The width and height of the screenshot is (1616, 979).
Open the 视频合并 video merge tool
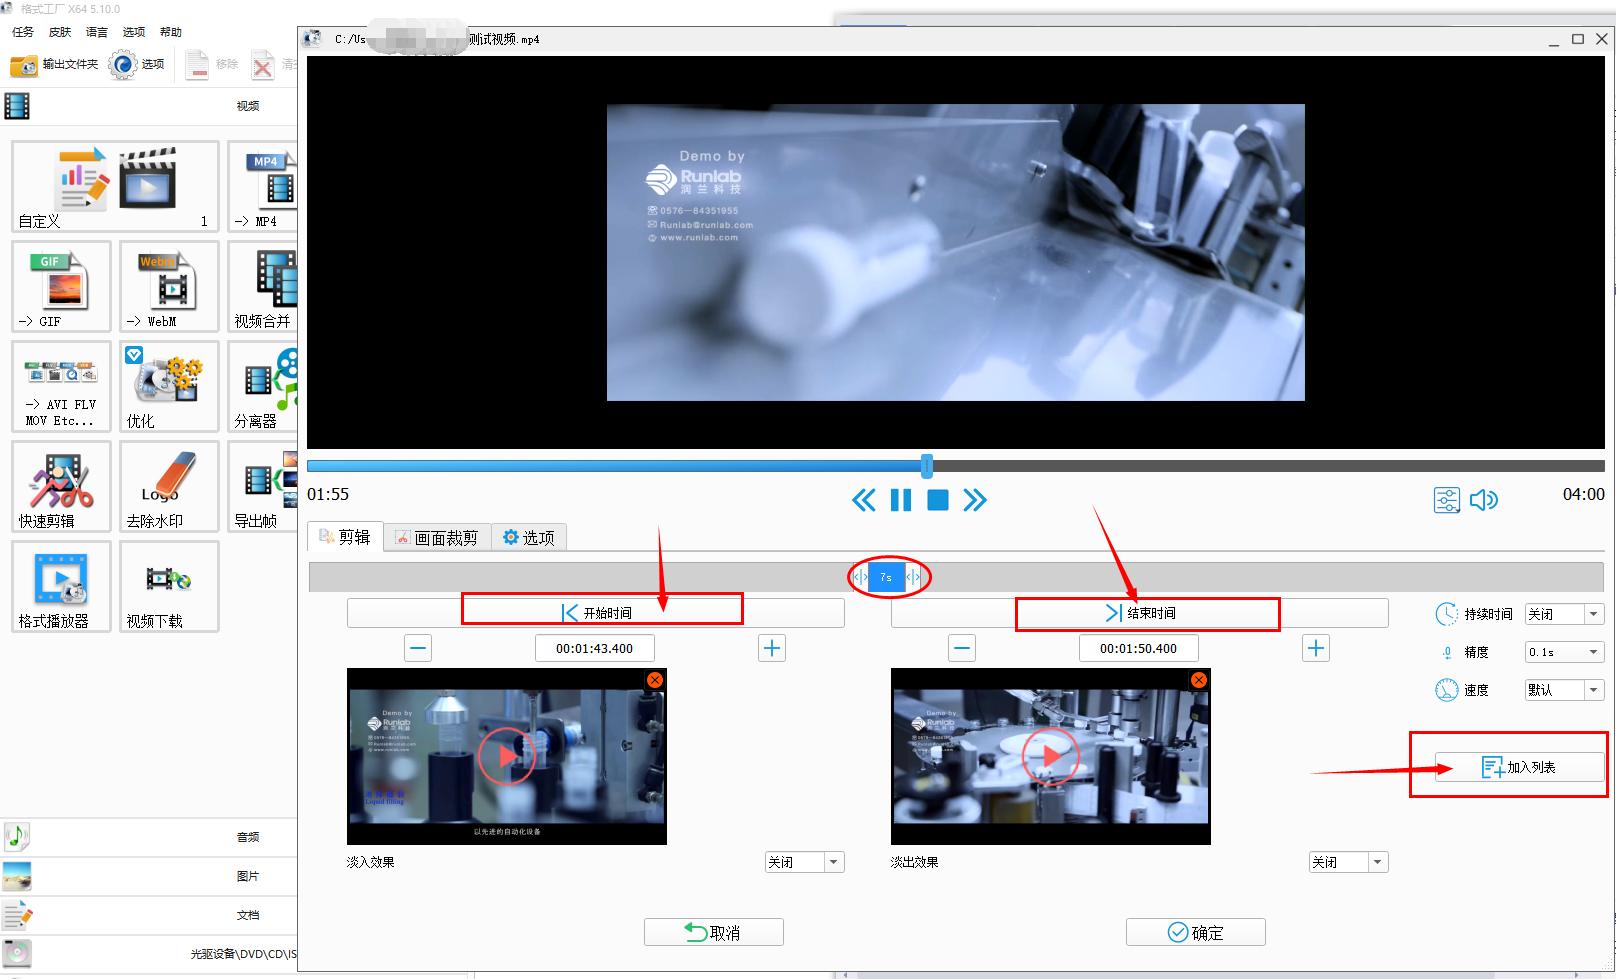[x=264, y=287]
